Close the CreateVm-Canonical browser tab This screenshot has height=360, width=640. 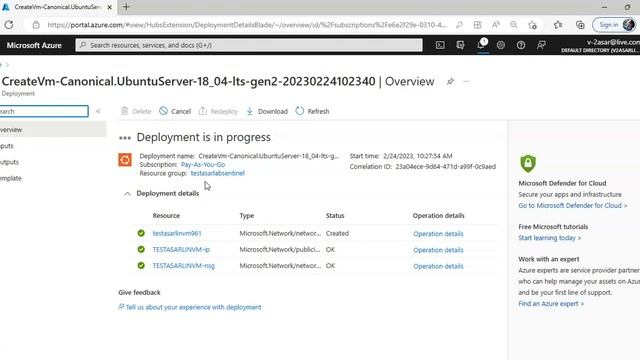[x=109, y=7]
